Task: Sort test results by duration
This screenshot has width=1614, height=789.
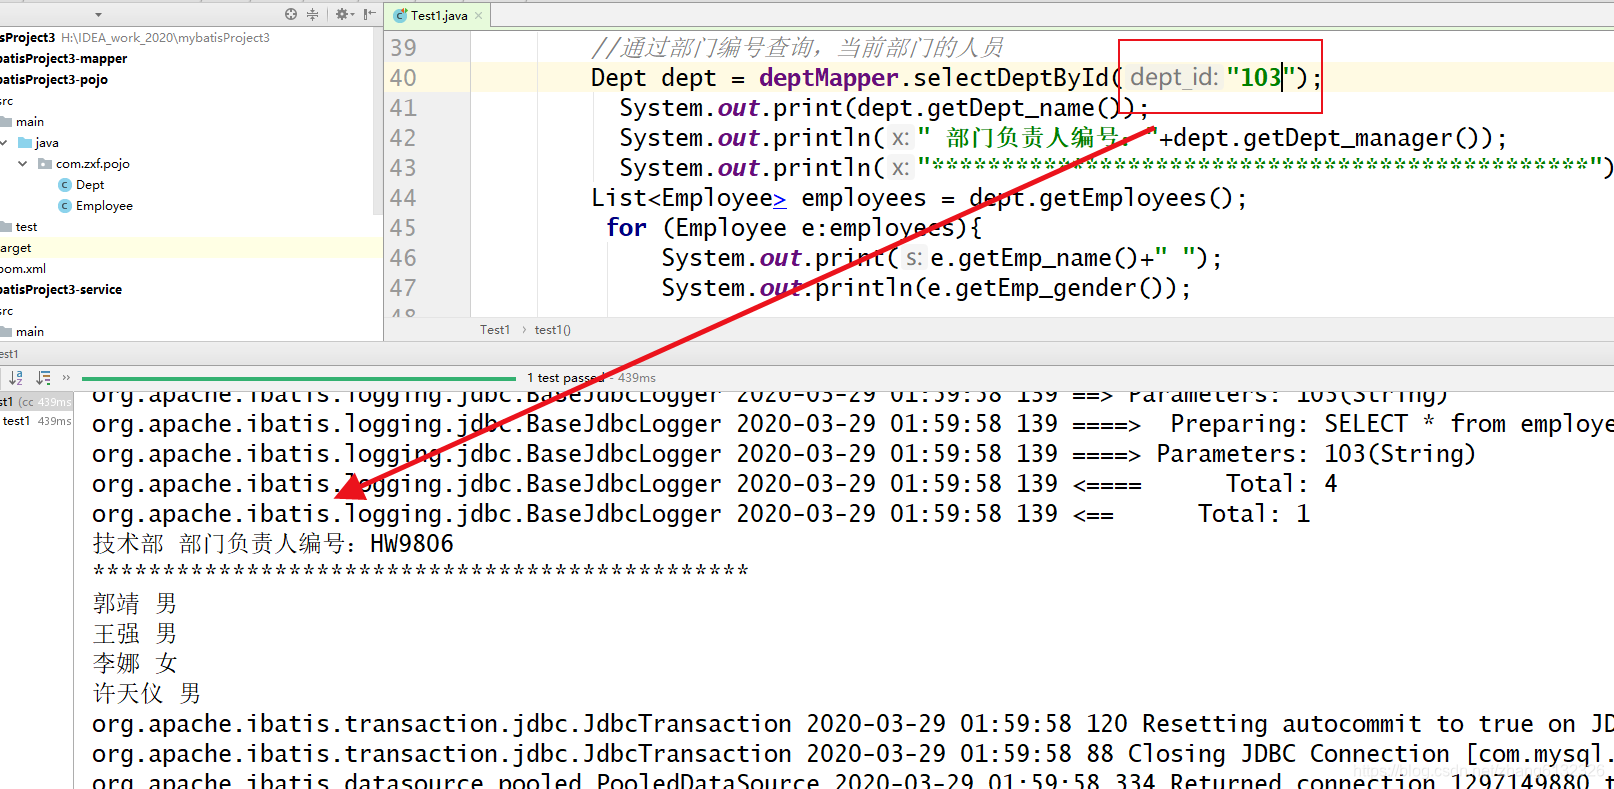Action: click(43, 378)
